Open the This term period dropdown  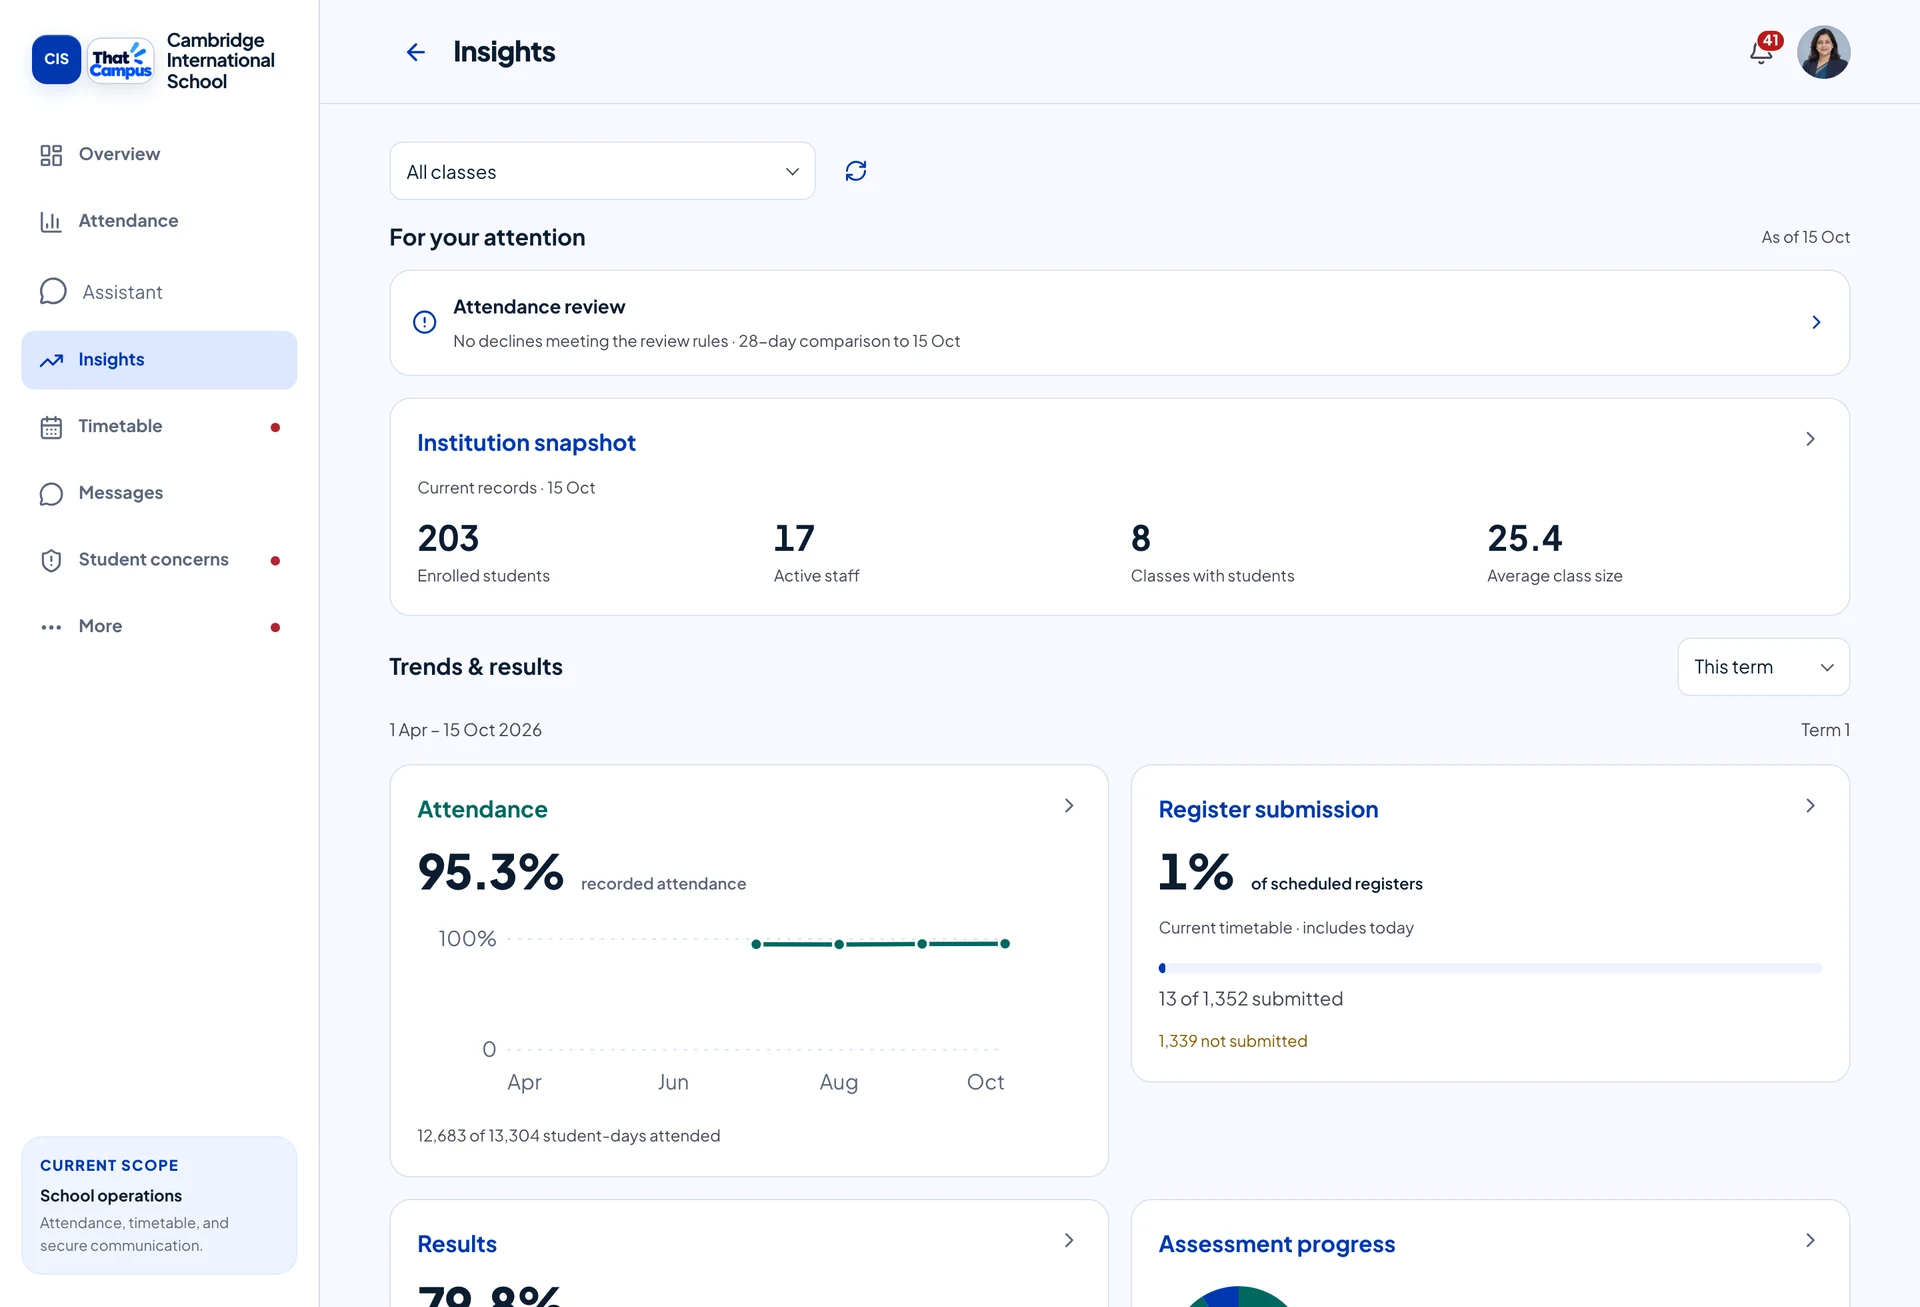coord(1763,667)
